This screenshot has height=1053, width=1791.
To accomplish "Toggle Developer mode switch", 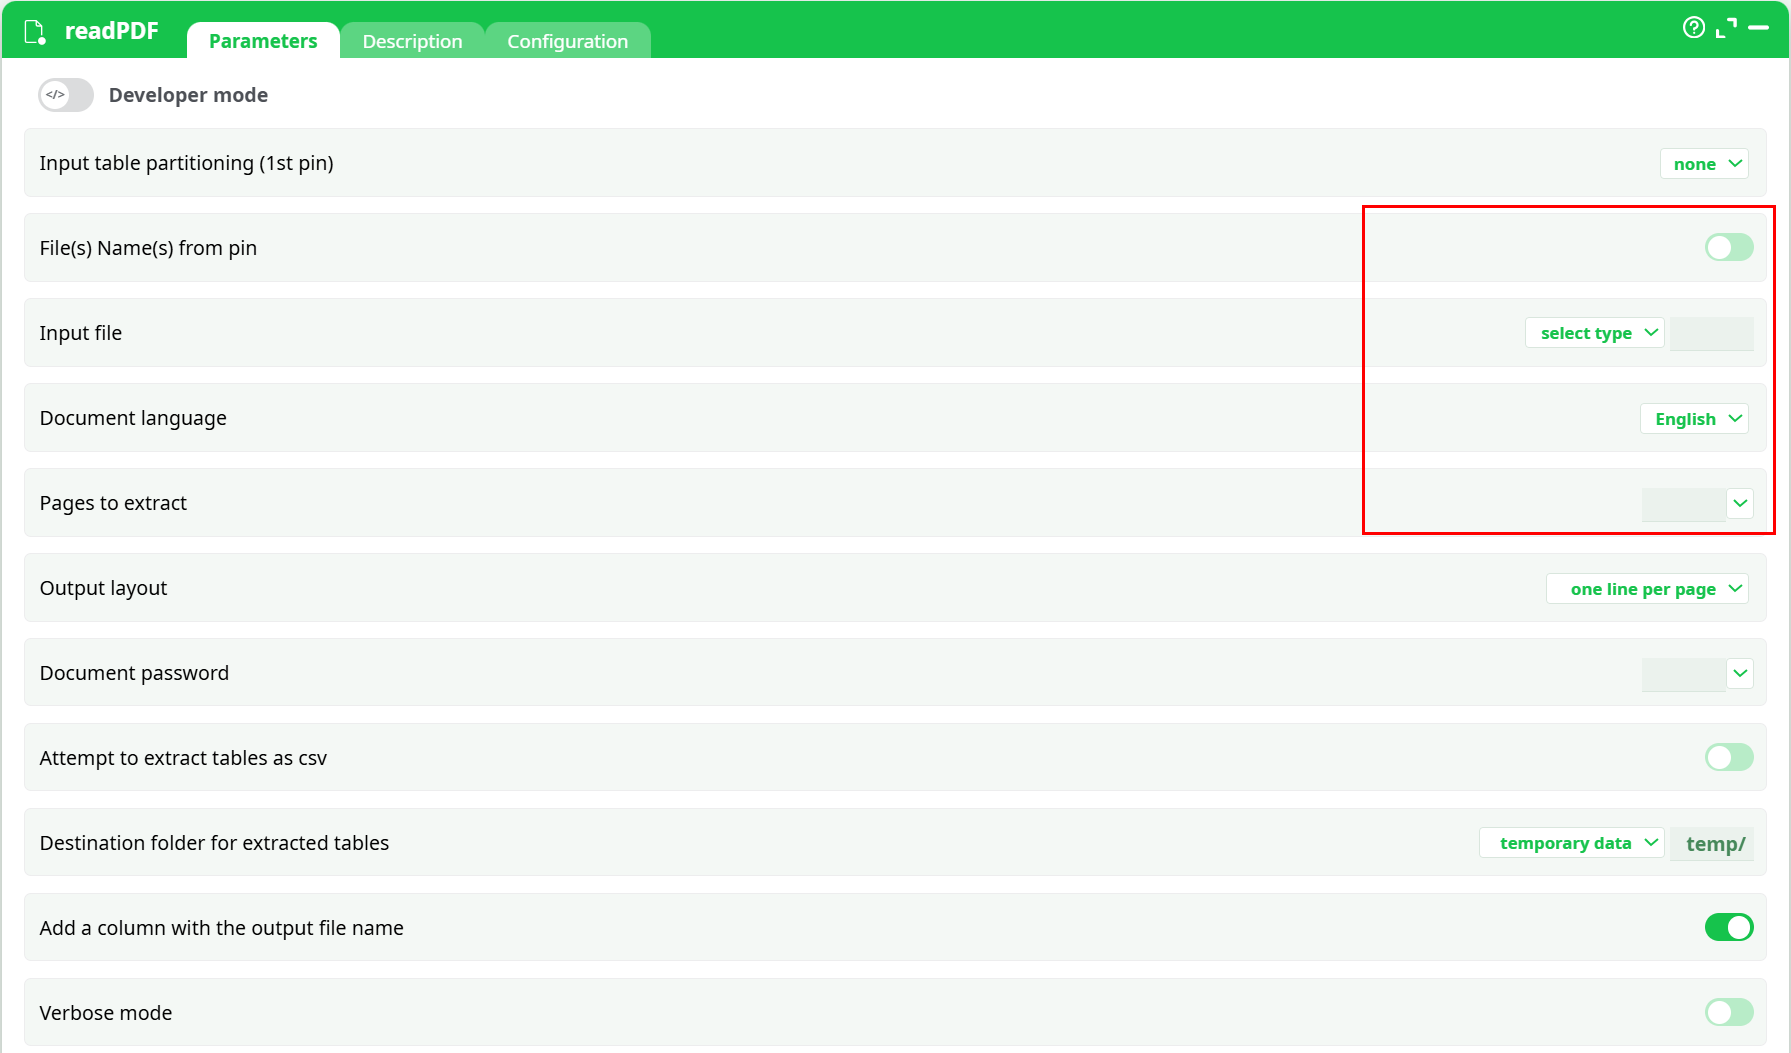I will coord(66,95).
